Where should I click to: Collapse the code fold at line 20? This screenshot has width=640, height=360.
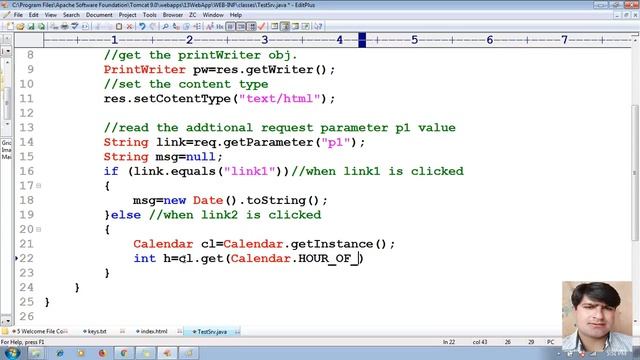coord(38,229)
